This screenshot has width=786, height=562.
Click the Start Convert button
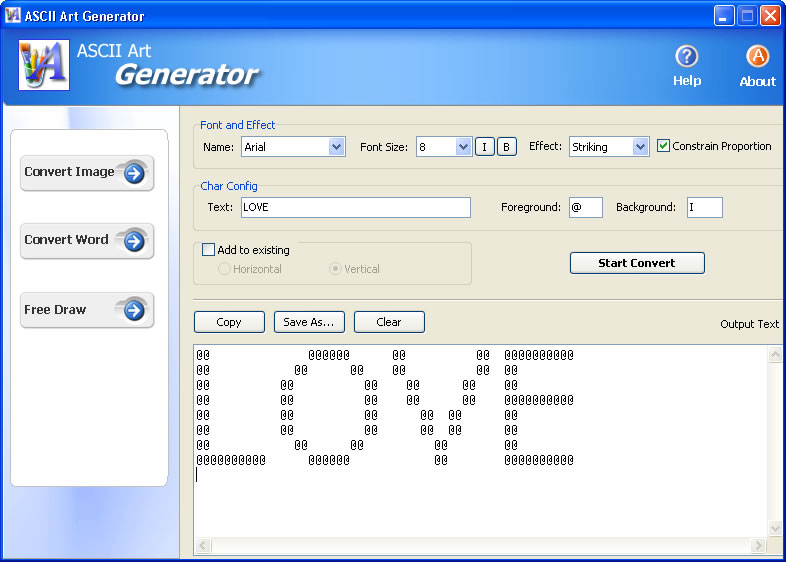coord(637,263)
